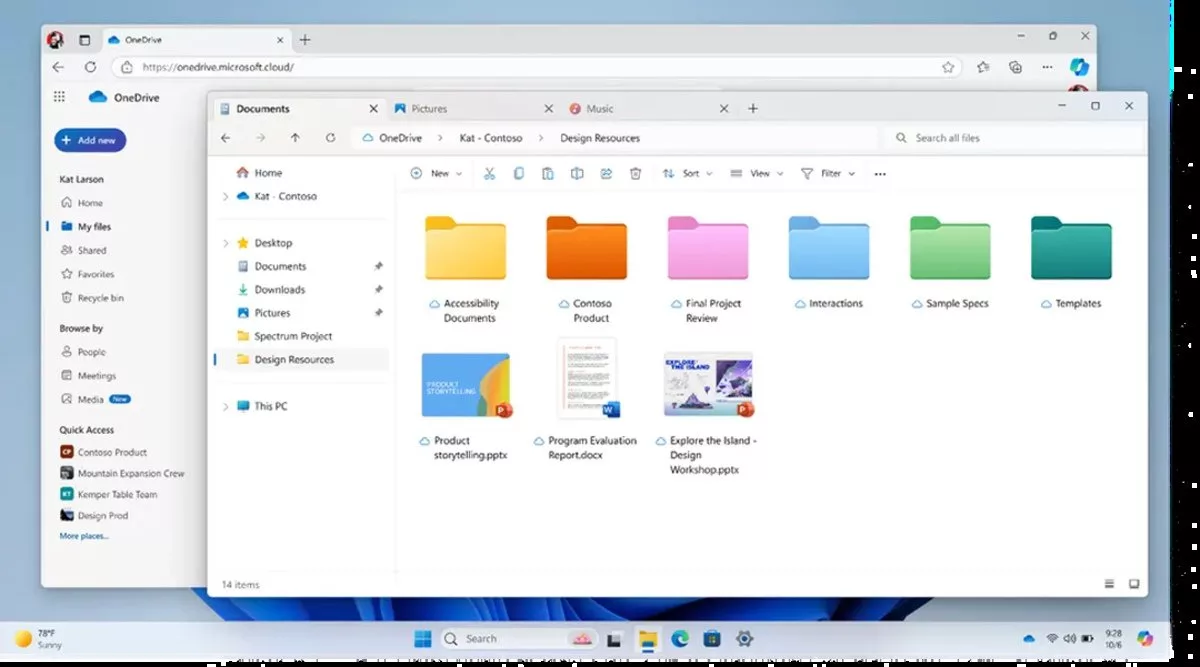Switch to the Pictures tab in File Explorer

coord(475,108)
